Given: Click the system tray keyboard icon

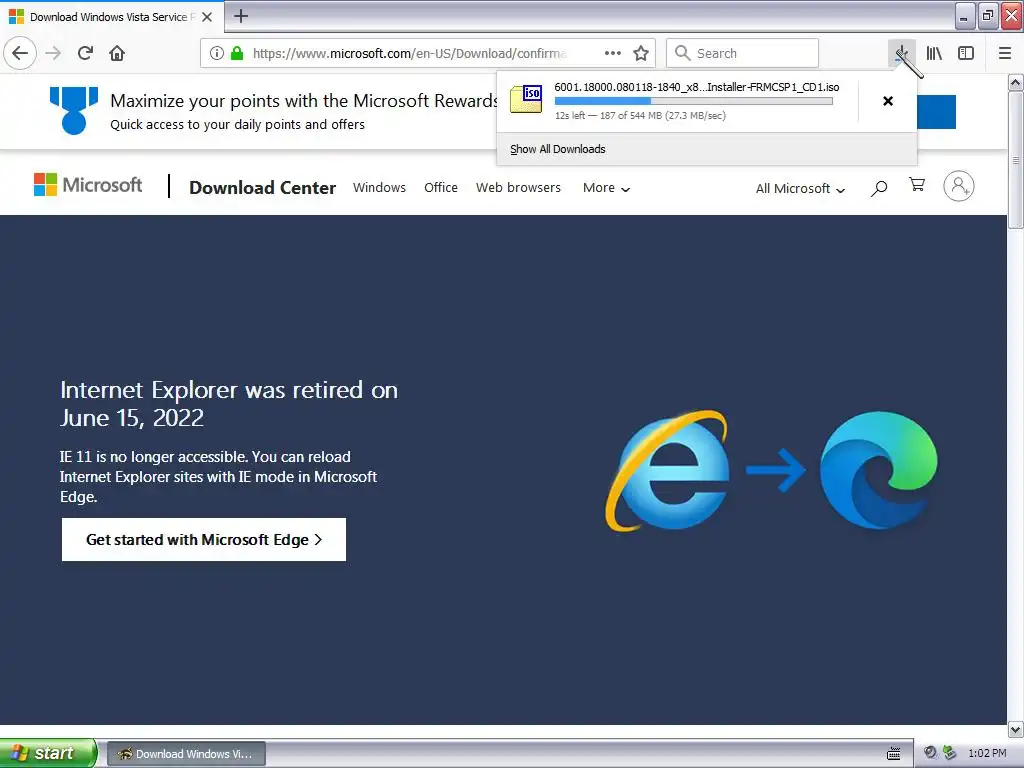Looking at the screenshot, I should point(894,753).
